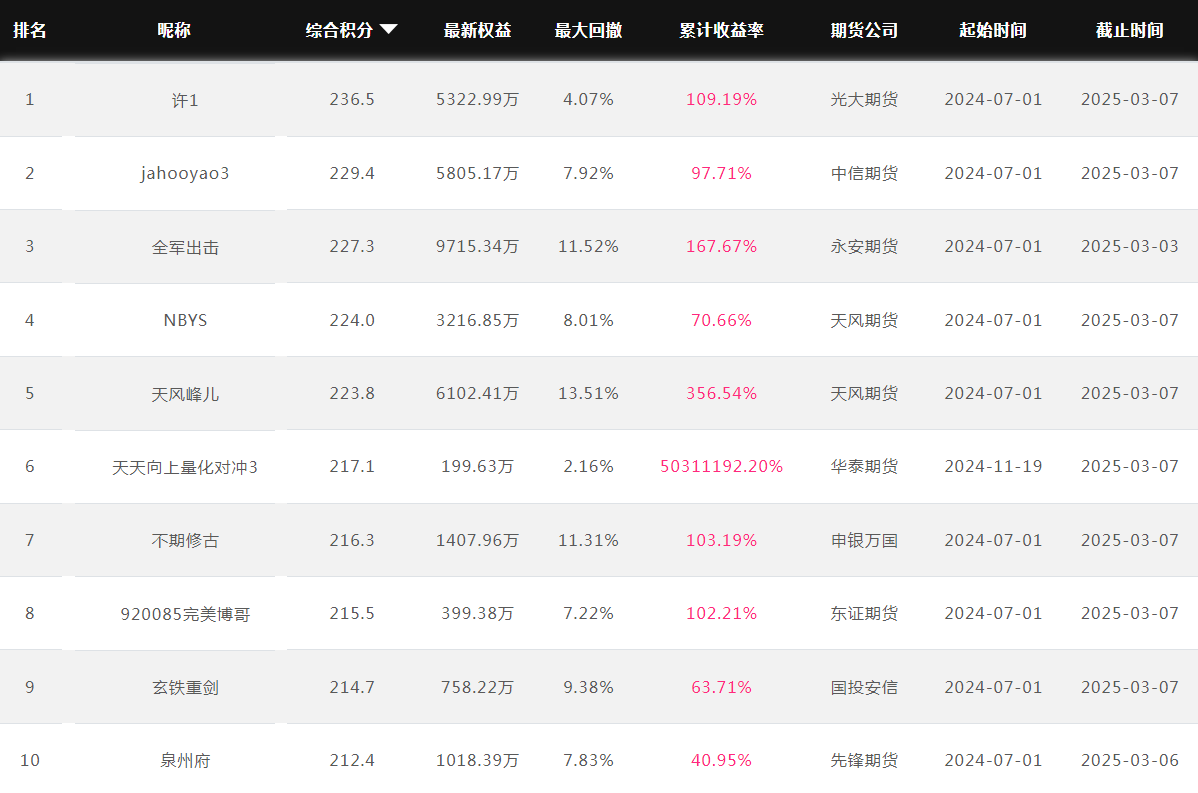
Task: Select the company 中信期货
Action: [864, 173]
